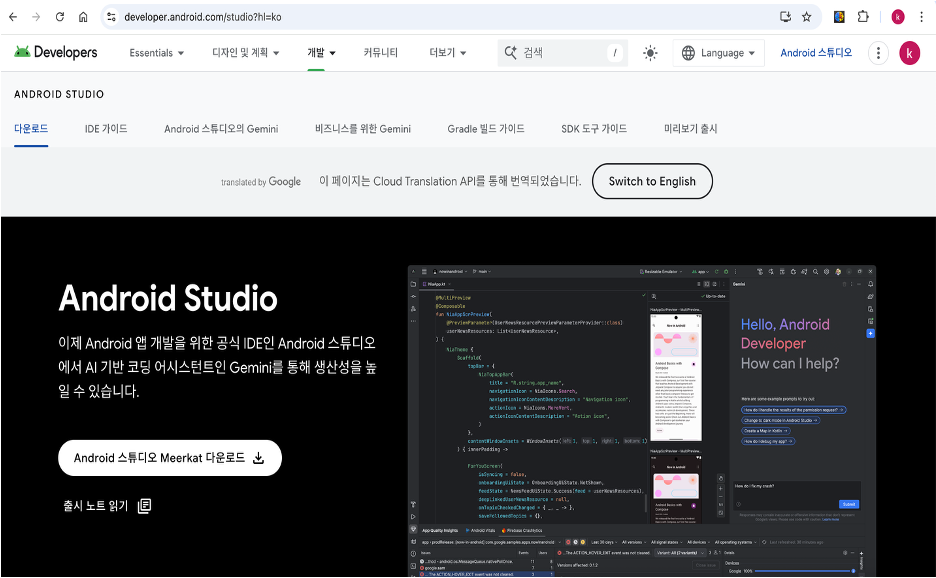
Task: Click the slash shortcut key in search box
Action: 615,53
